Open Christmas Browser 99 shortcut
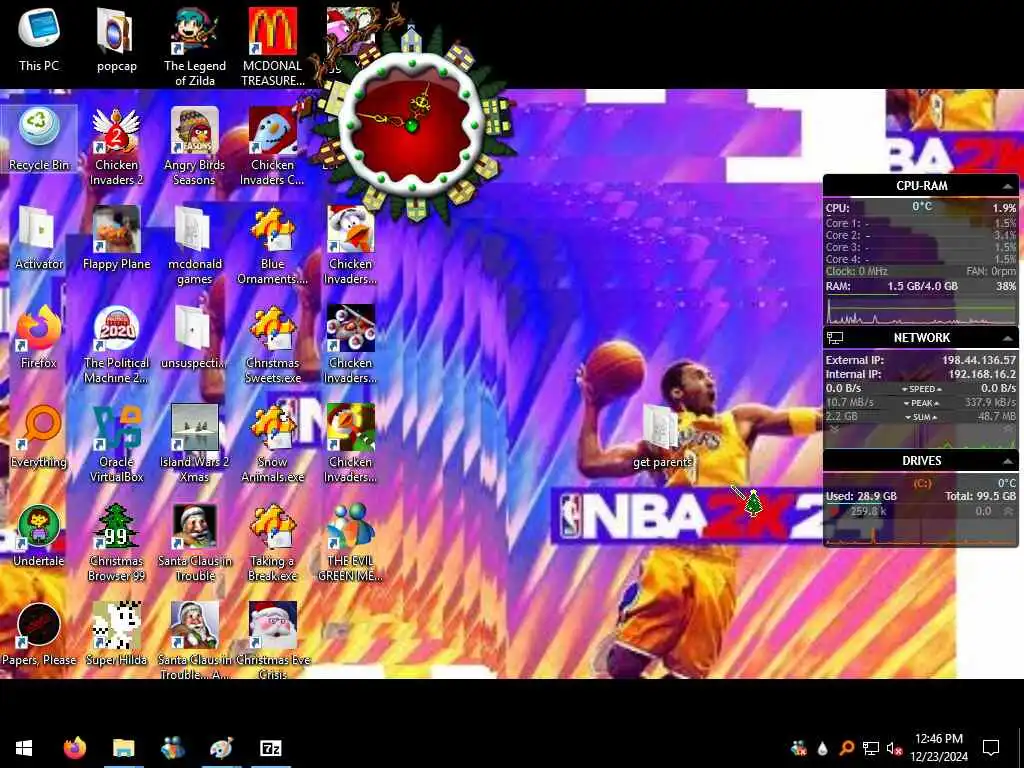Viewport: 1024px width, 768px height. 116,543
